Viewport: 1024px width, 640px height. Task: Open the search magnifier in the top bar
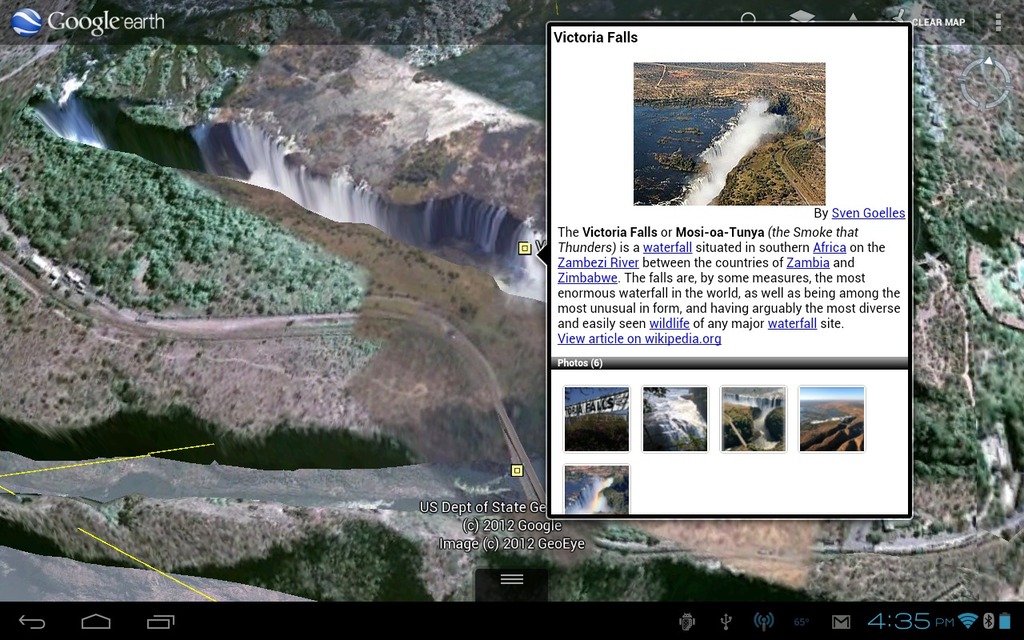coord(748,20)
